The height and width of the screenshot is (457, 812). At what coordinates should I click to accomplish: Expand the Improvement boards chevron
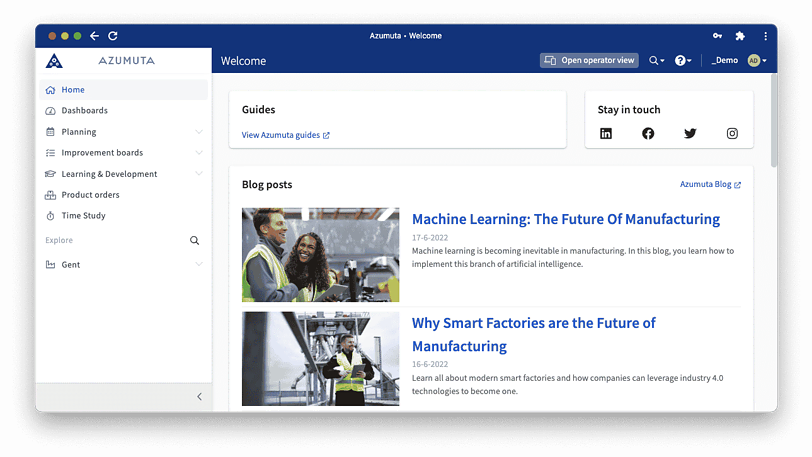coord(199,152)
